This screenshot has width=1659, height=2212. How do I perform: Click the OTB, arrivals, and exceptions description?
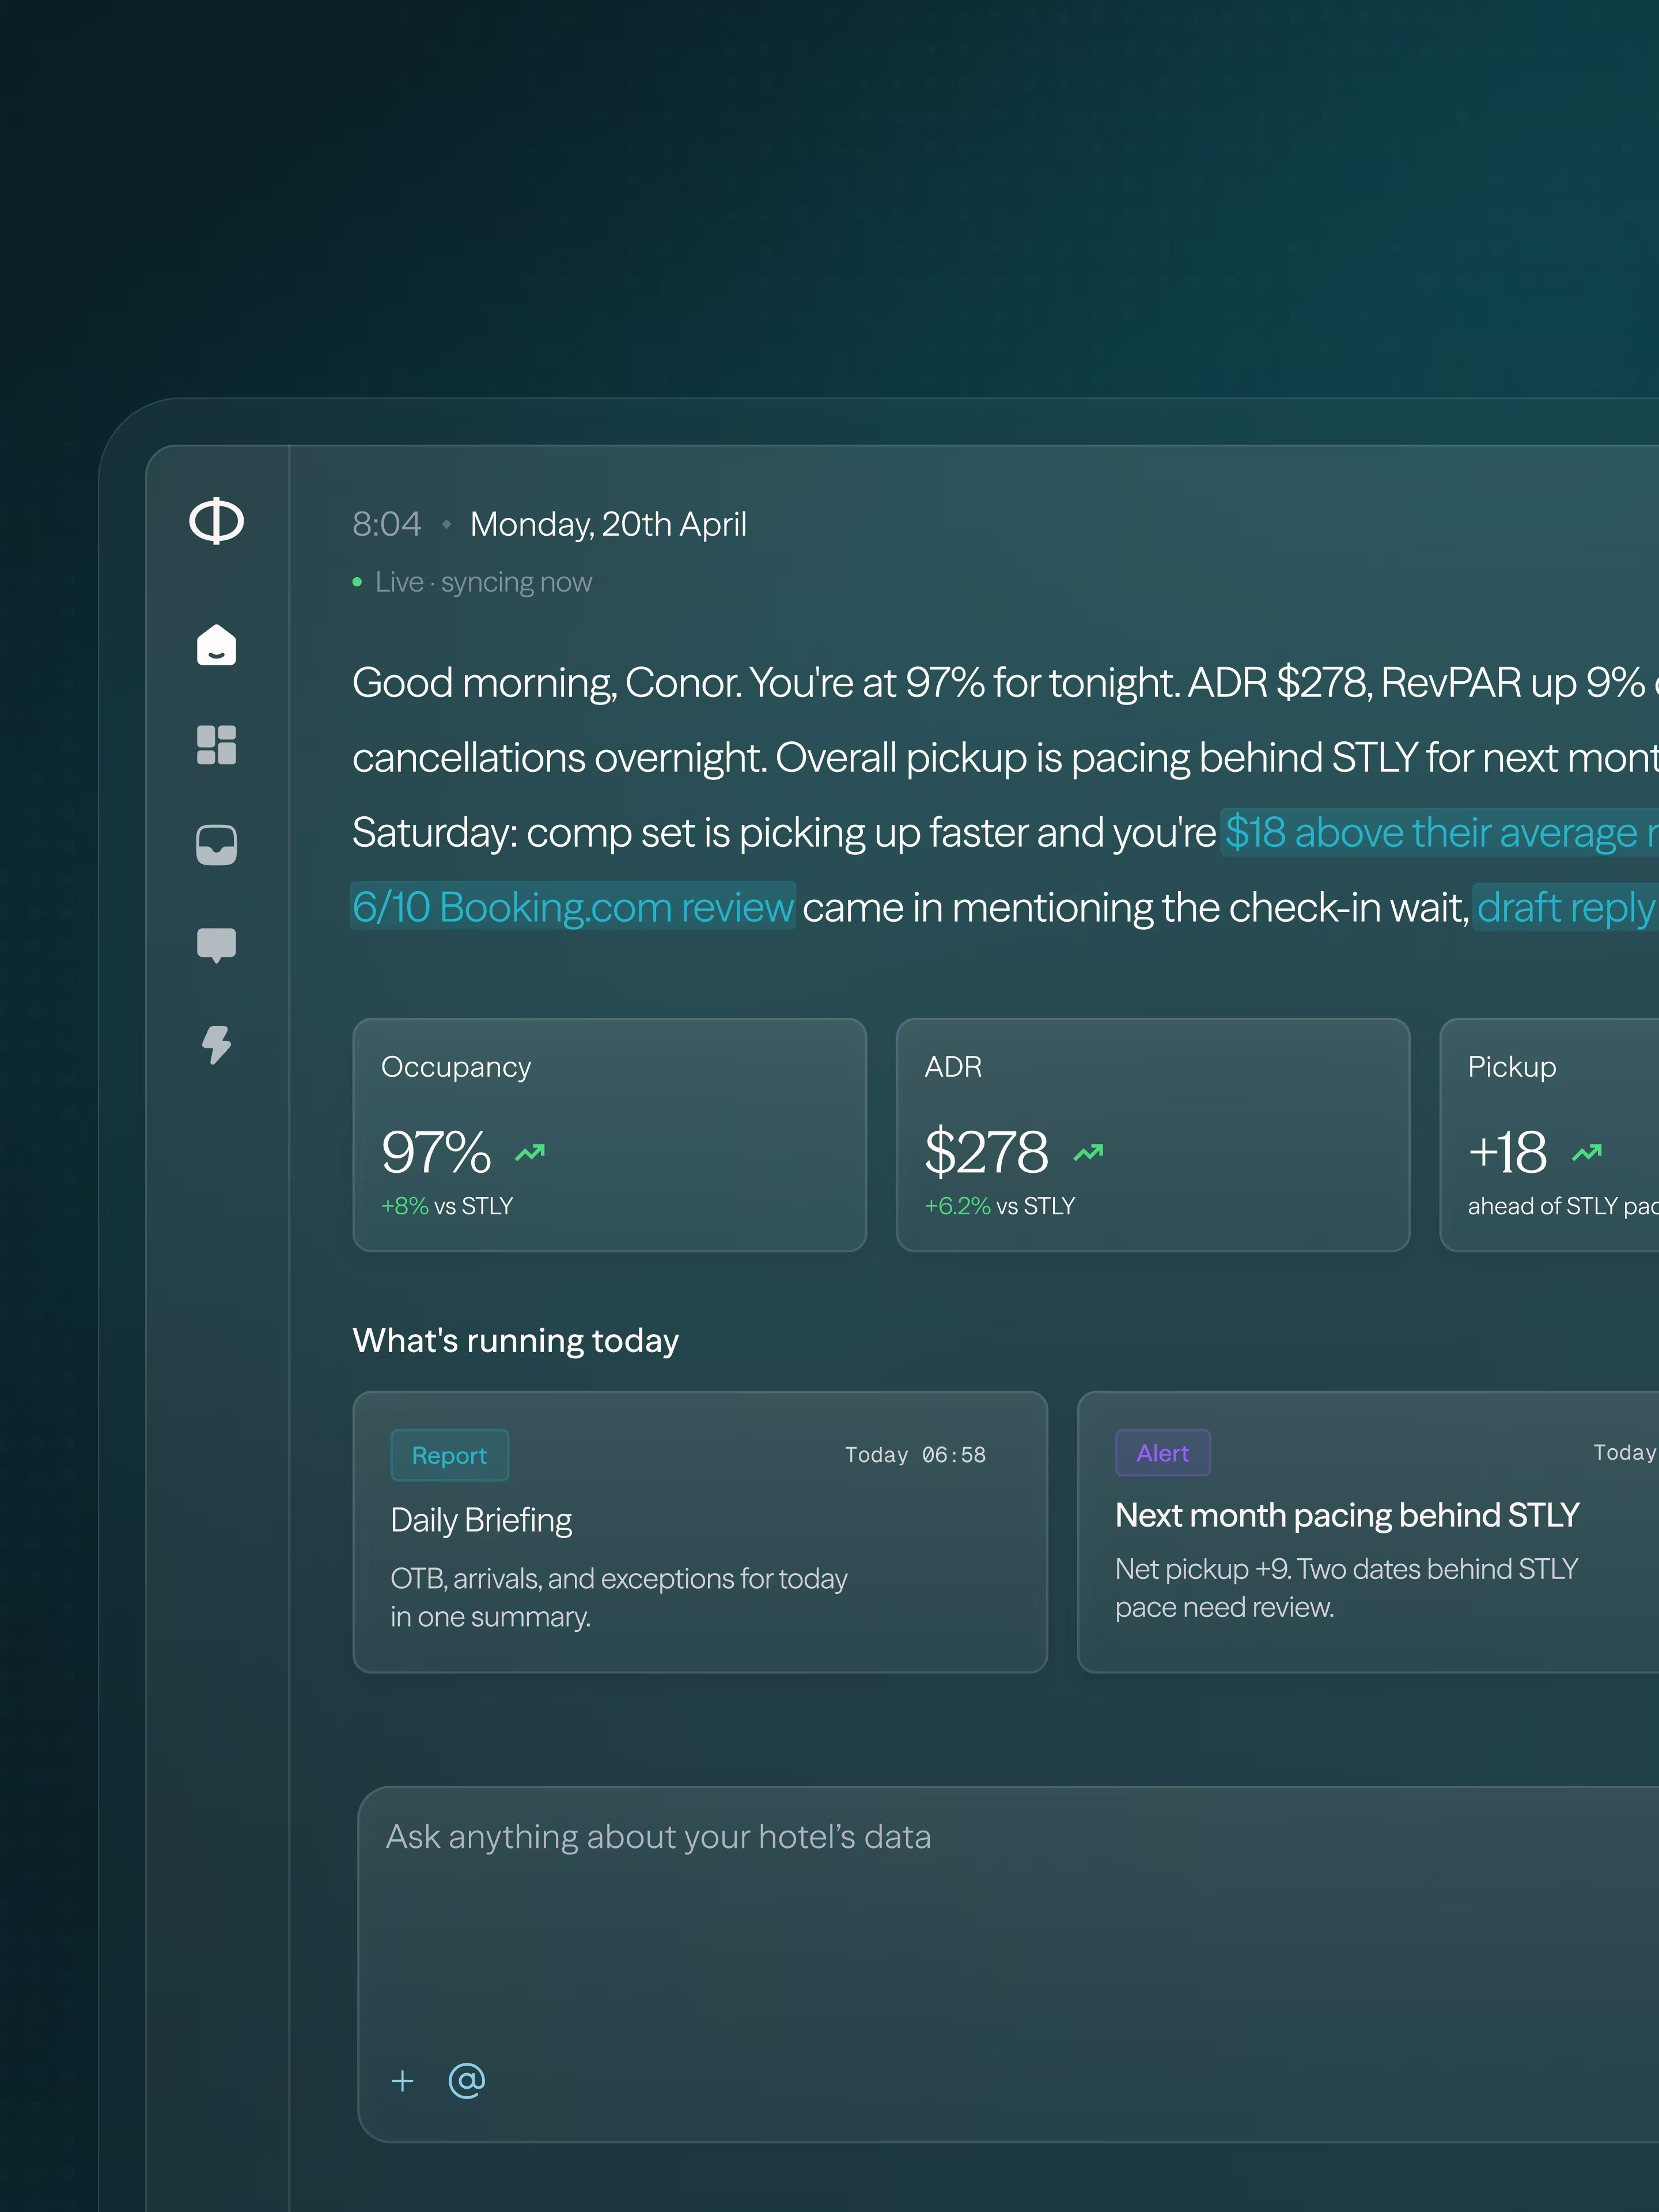coord(618,1597)
